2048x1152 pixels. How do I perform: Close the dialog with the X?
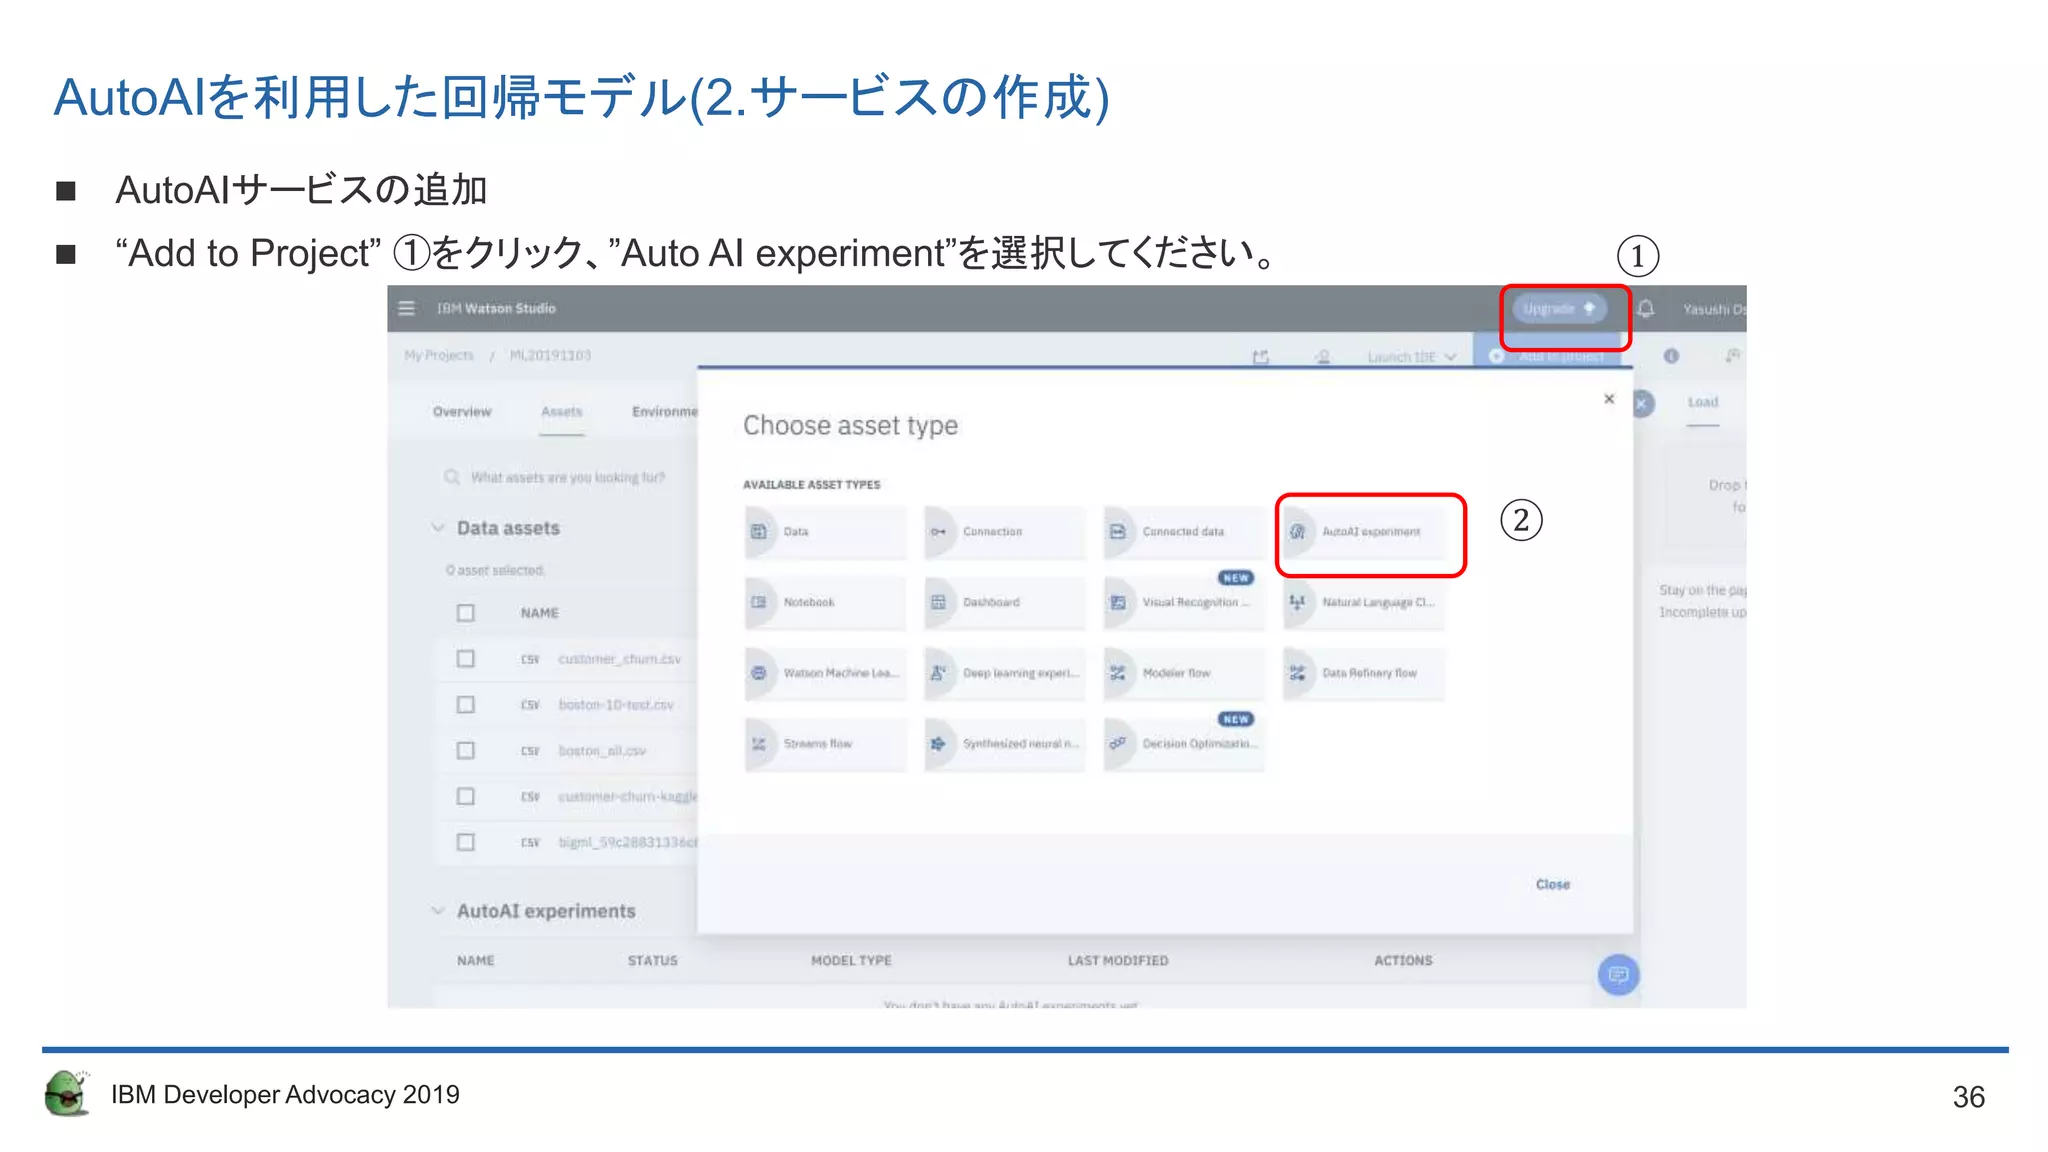click(1609, 399)
